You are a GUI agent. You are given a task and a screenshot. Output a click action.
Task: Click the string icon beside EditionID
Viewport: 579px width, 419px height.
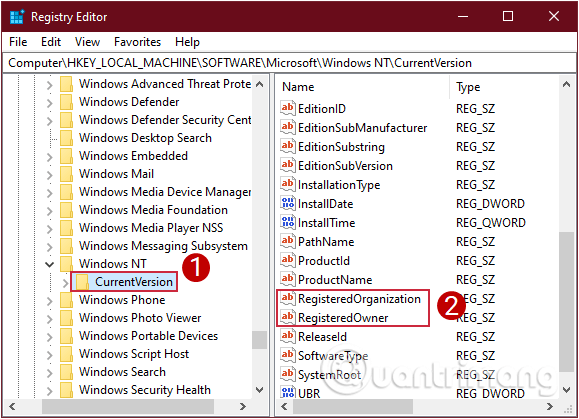click(x=288, y=108)
